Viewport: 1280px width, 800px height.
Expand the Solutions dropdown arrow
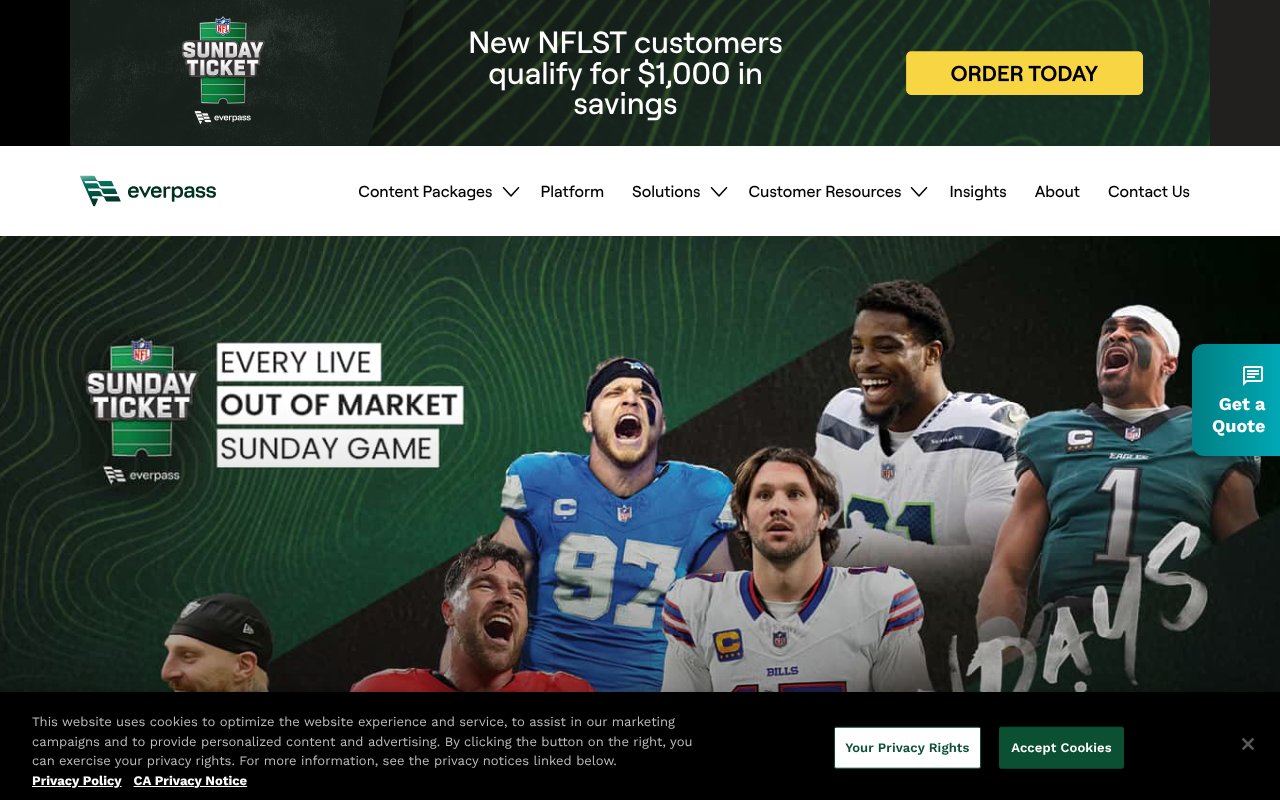pos(719,192)
